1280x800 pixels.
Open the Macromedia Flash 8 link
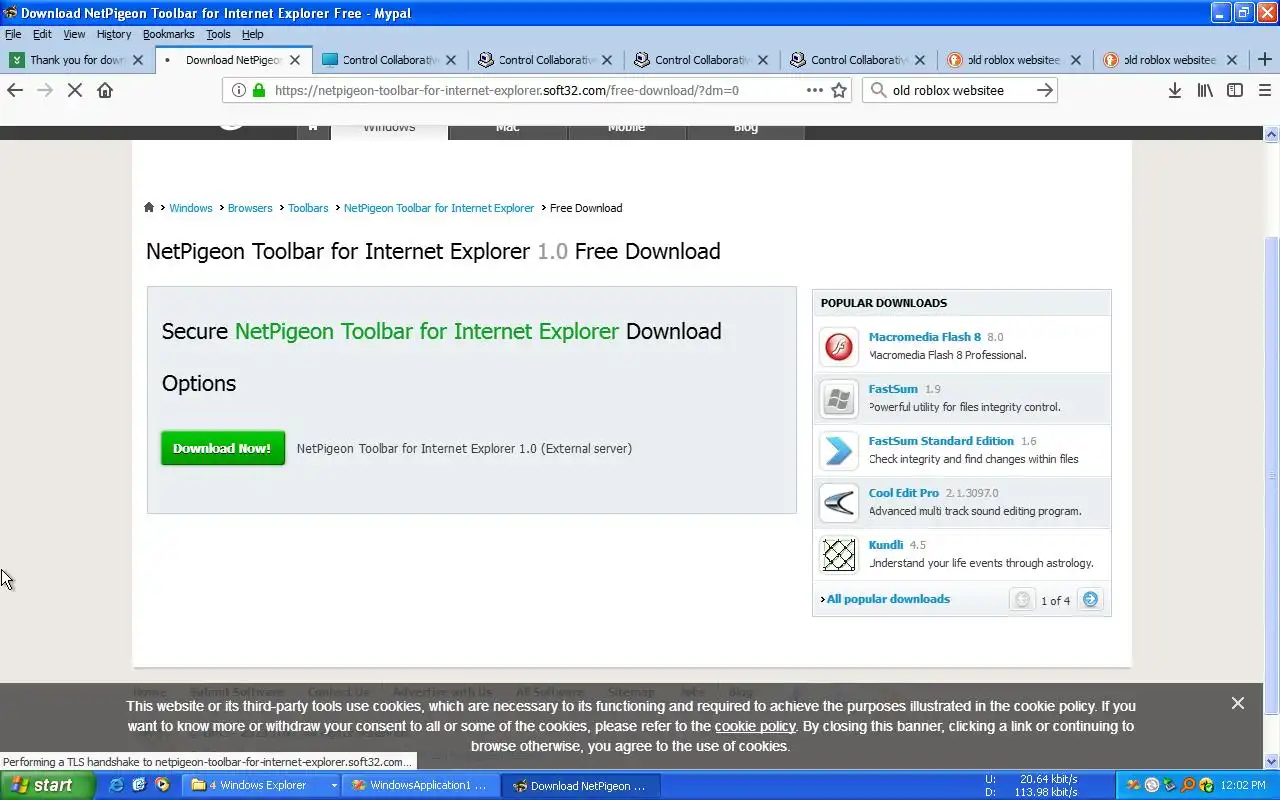tap(925, 337)
